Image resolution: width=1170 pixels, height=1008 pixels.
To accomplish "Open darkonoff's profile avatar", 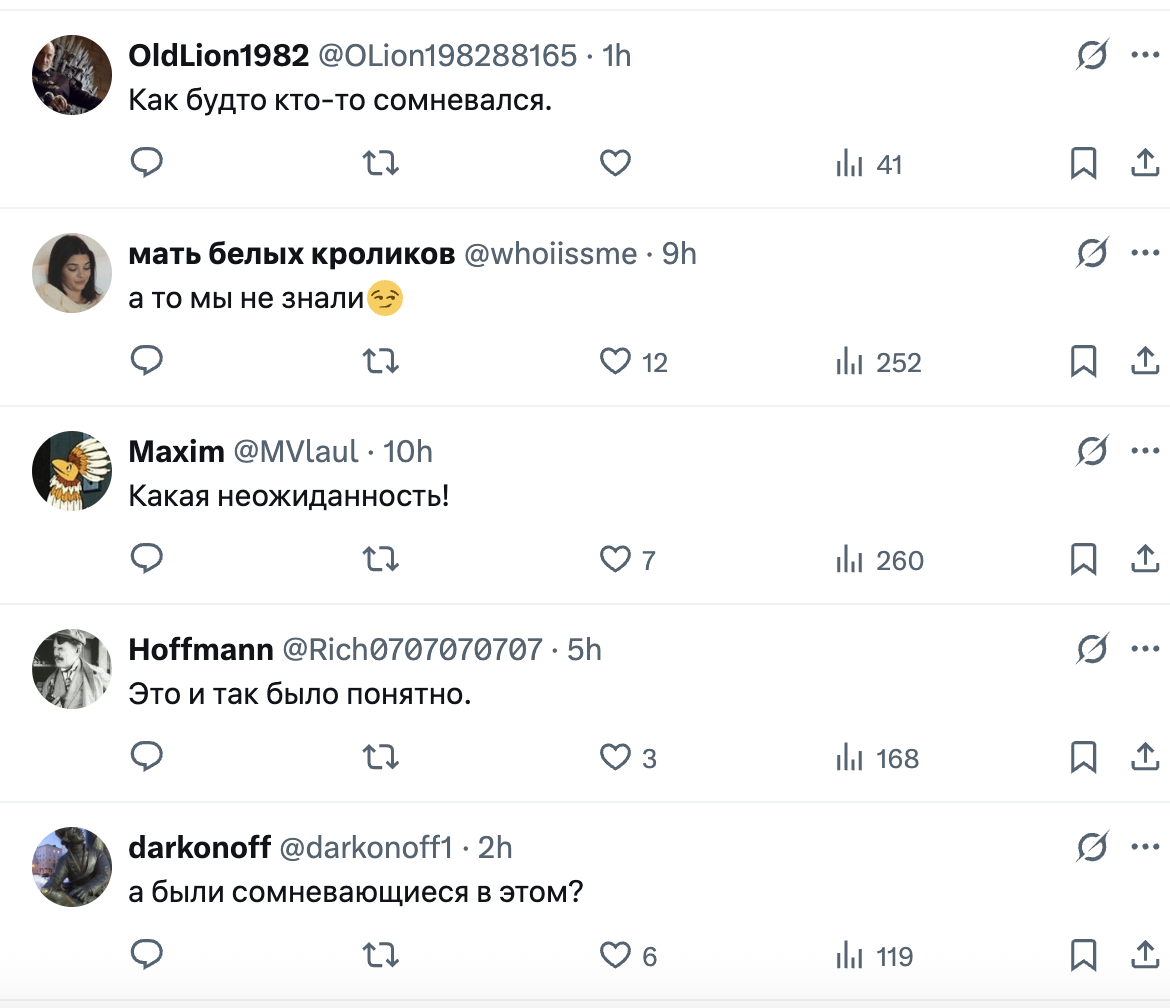I will [72, 867].
